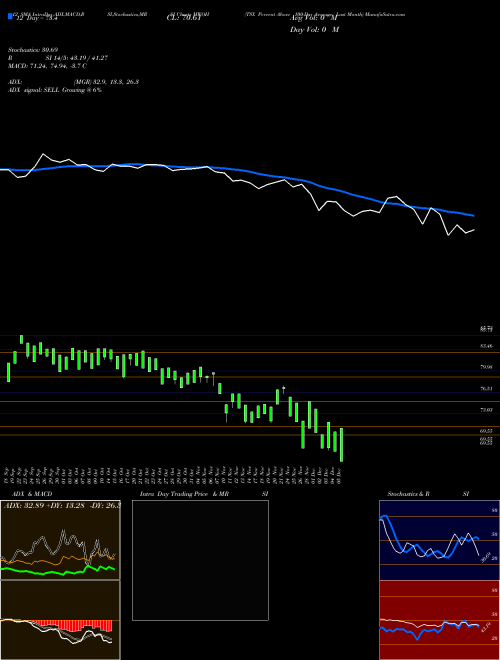Select 'ADX: 32.89 +DY: 13.28 -DY: 26.3' header
This screenshot has width=500, height=660.
coord(62,505)
